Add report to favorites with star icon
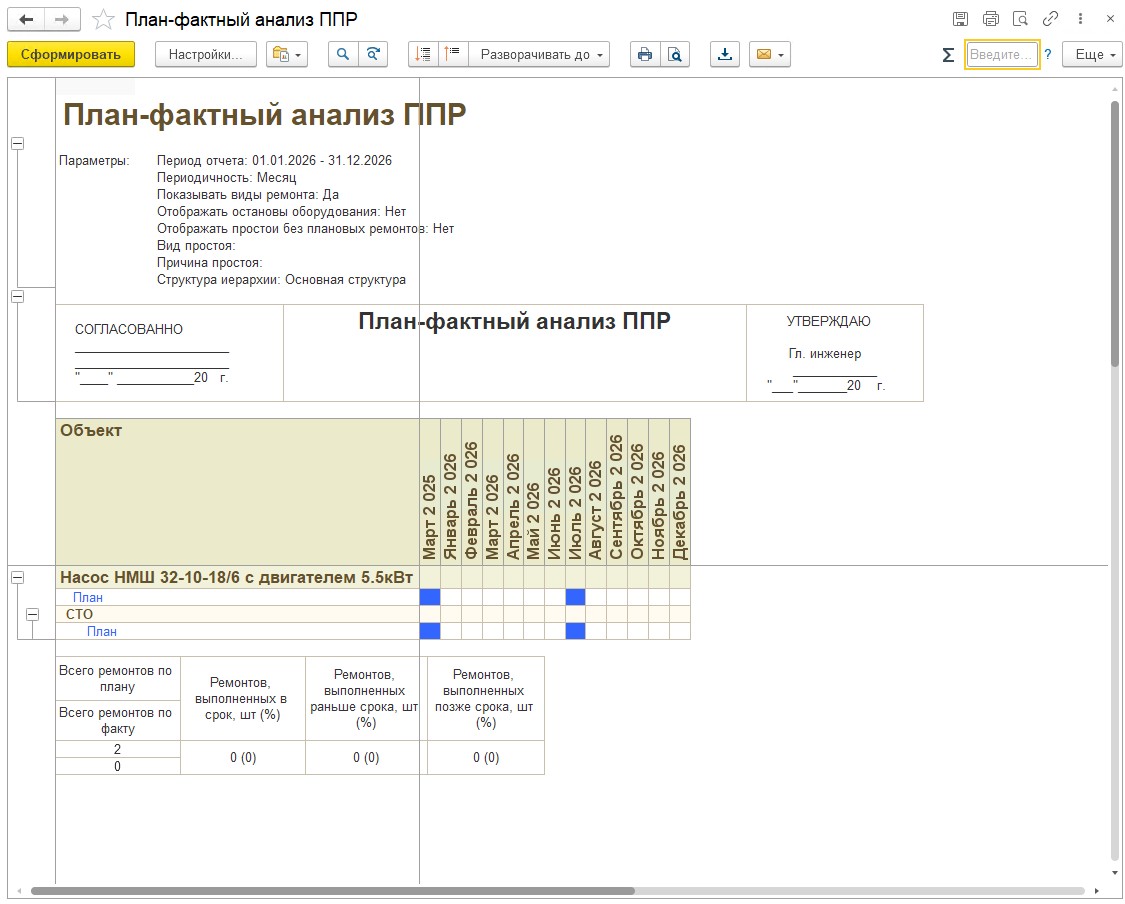This screenshot has width=1125, height=904. coord(103,19)
